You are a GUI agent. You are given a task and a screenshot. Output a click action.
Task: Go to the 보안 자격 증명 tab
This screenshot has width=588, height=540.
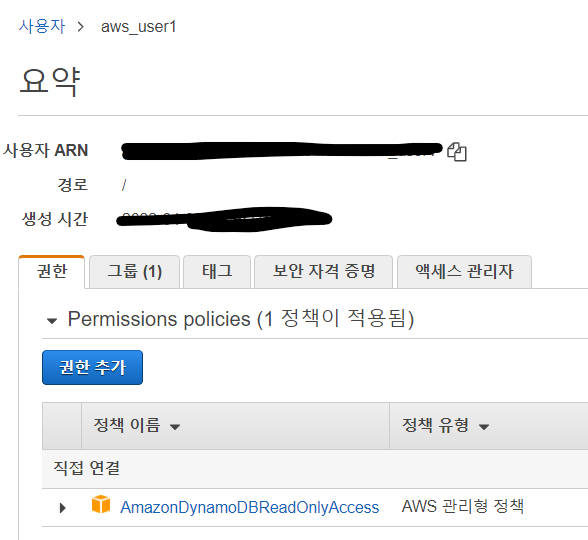point(324,272)
